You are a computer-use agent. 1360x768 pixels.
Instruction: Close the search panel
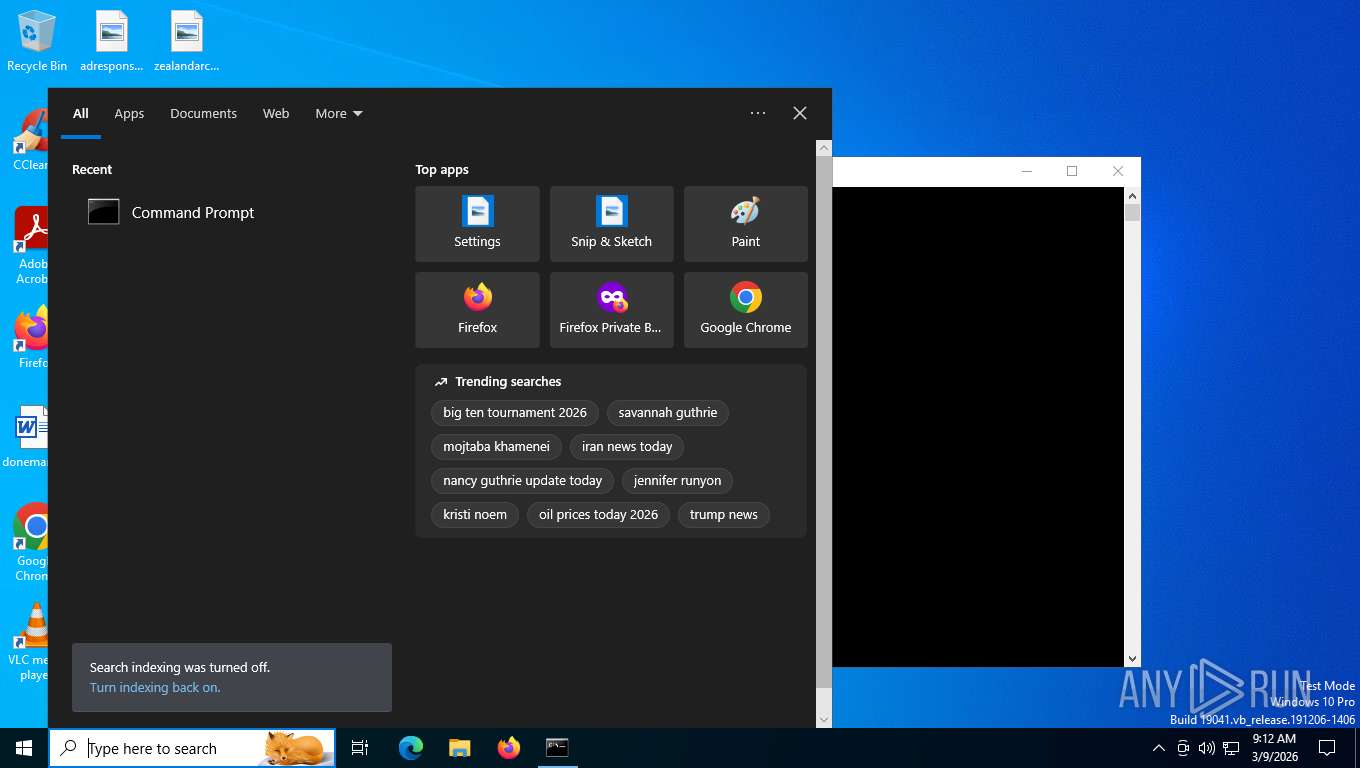(x=800, y=113)
